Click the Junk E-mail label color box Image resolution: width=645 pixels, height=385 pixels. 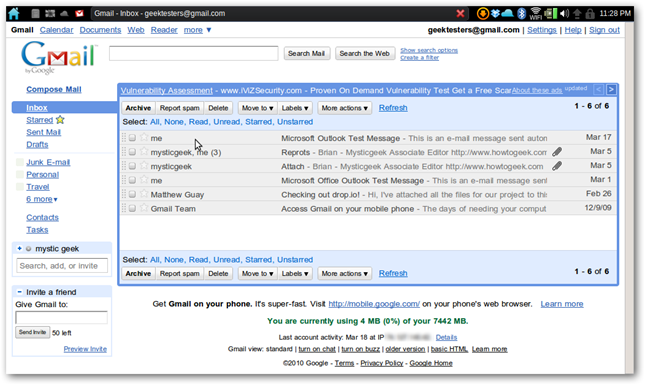click(19, 162)
